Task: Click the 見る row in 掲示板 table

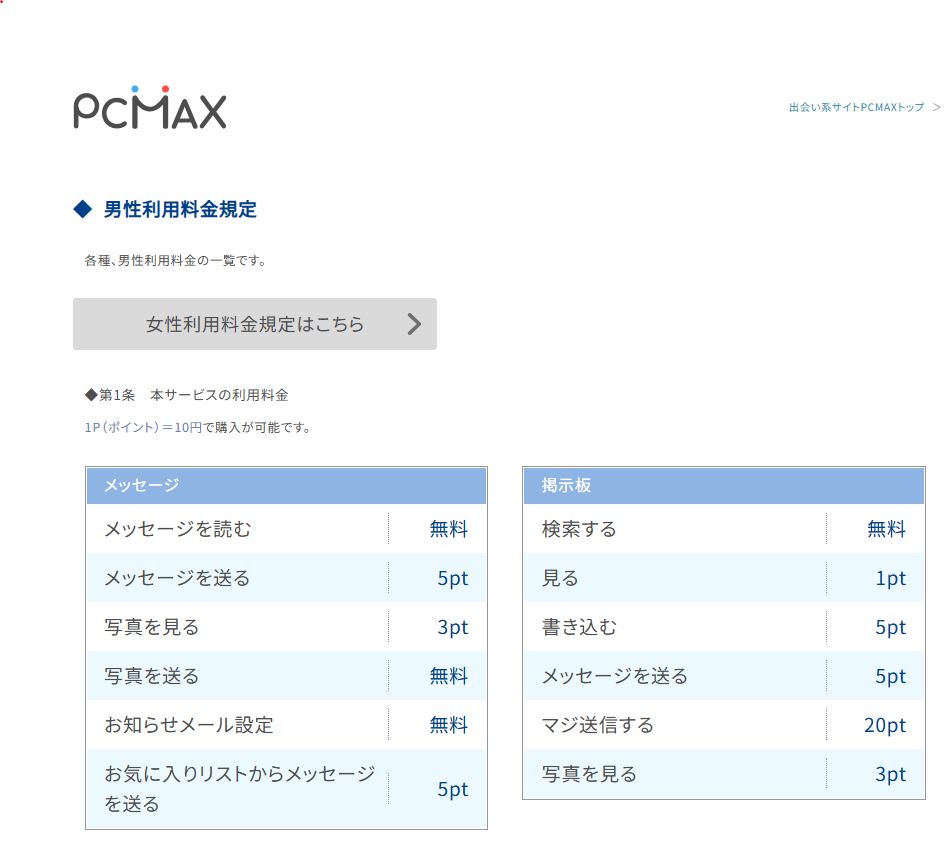Action: tap(560, 578)
